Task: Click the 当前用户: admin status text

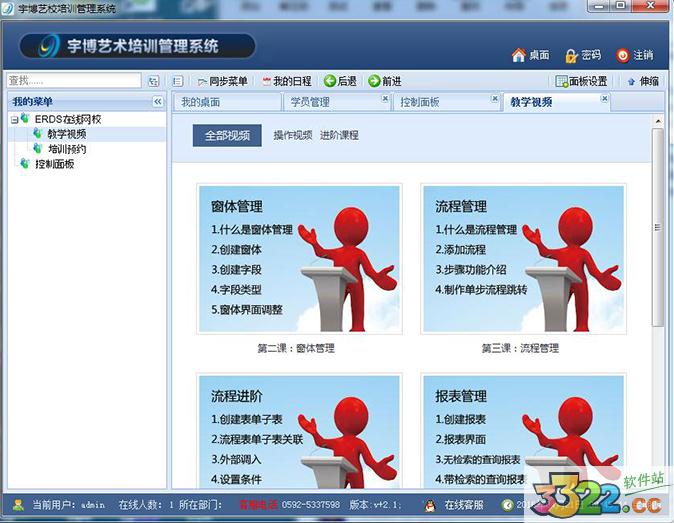Action: 69,505
